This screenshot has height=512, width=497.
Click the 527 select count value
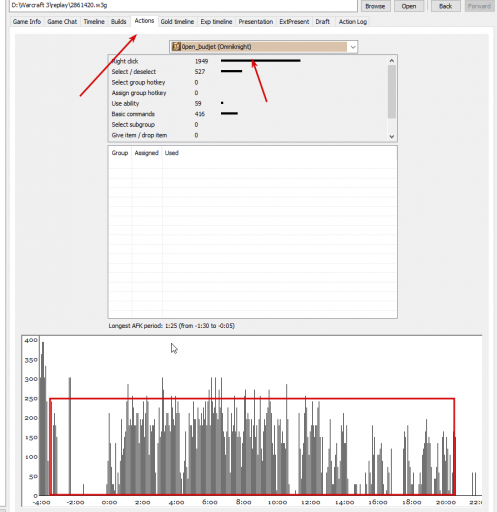(x=200, y=72)
